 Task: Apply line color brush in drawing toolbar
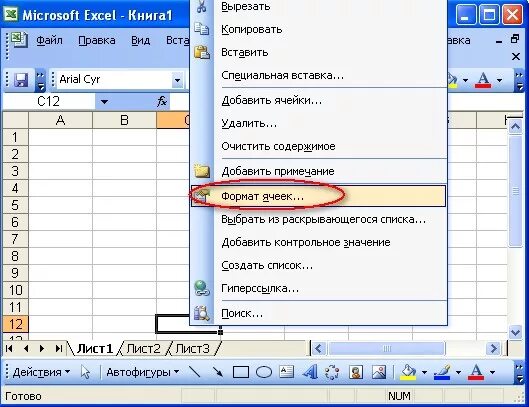[x=442, y=372]
